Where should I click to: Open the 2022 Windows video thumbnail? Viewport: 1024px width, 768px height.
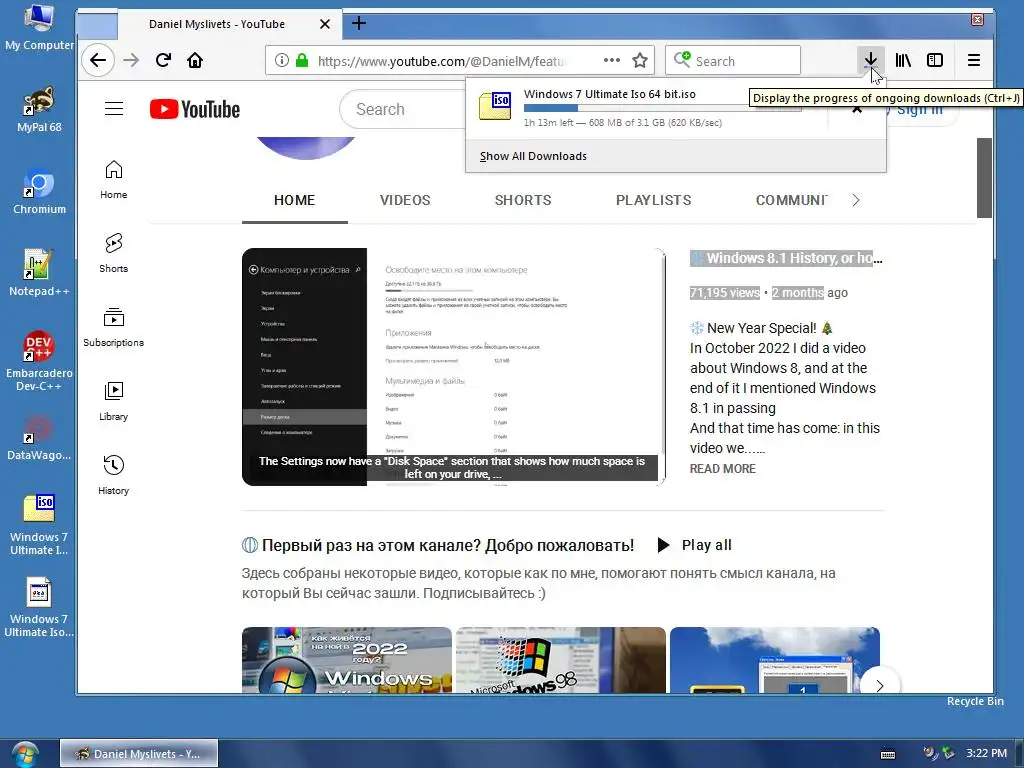(x=347, y=660)
